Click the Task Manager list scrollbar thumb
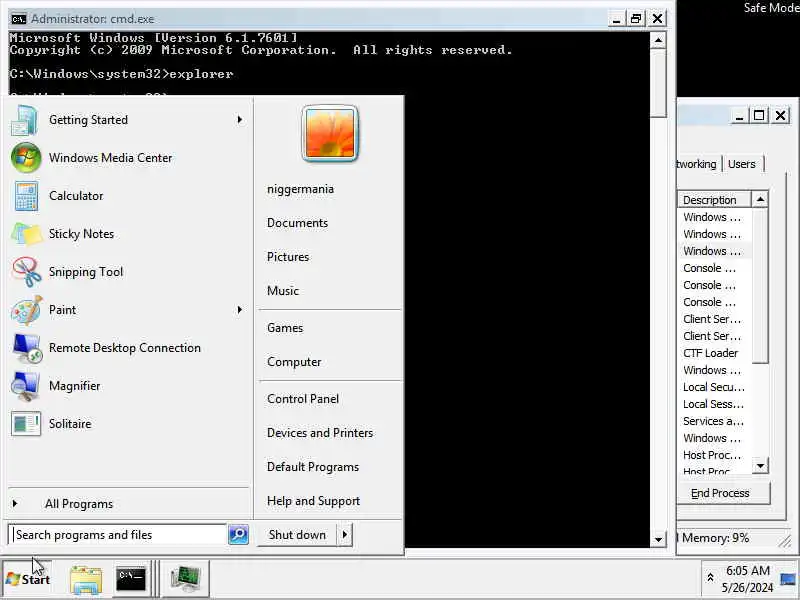The image size is (800, 600). point(760,286)
